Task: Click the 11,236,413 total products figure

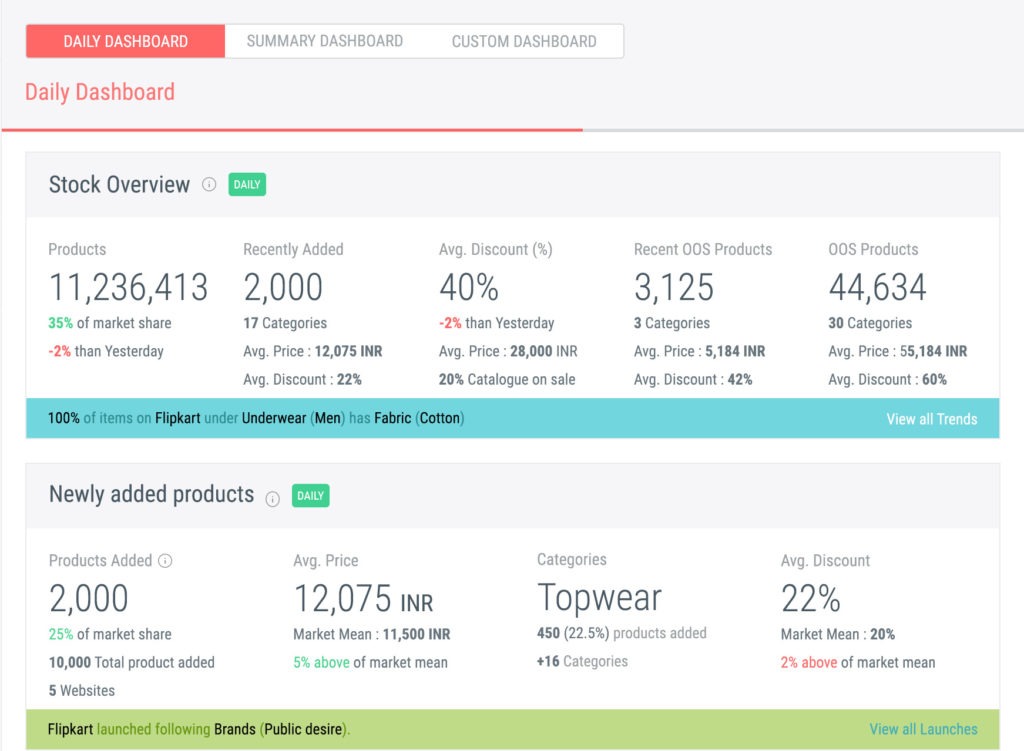Action: point(128,288)
